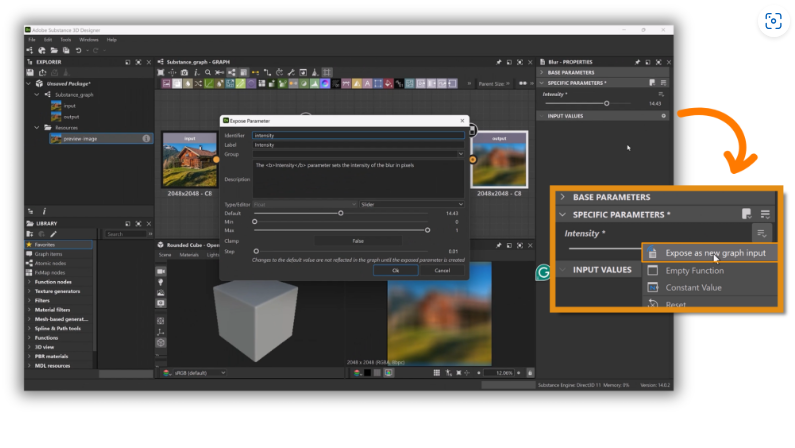
Task: Toggle the Clamp False button
Action: (x=358, y=241)
